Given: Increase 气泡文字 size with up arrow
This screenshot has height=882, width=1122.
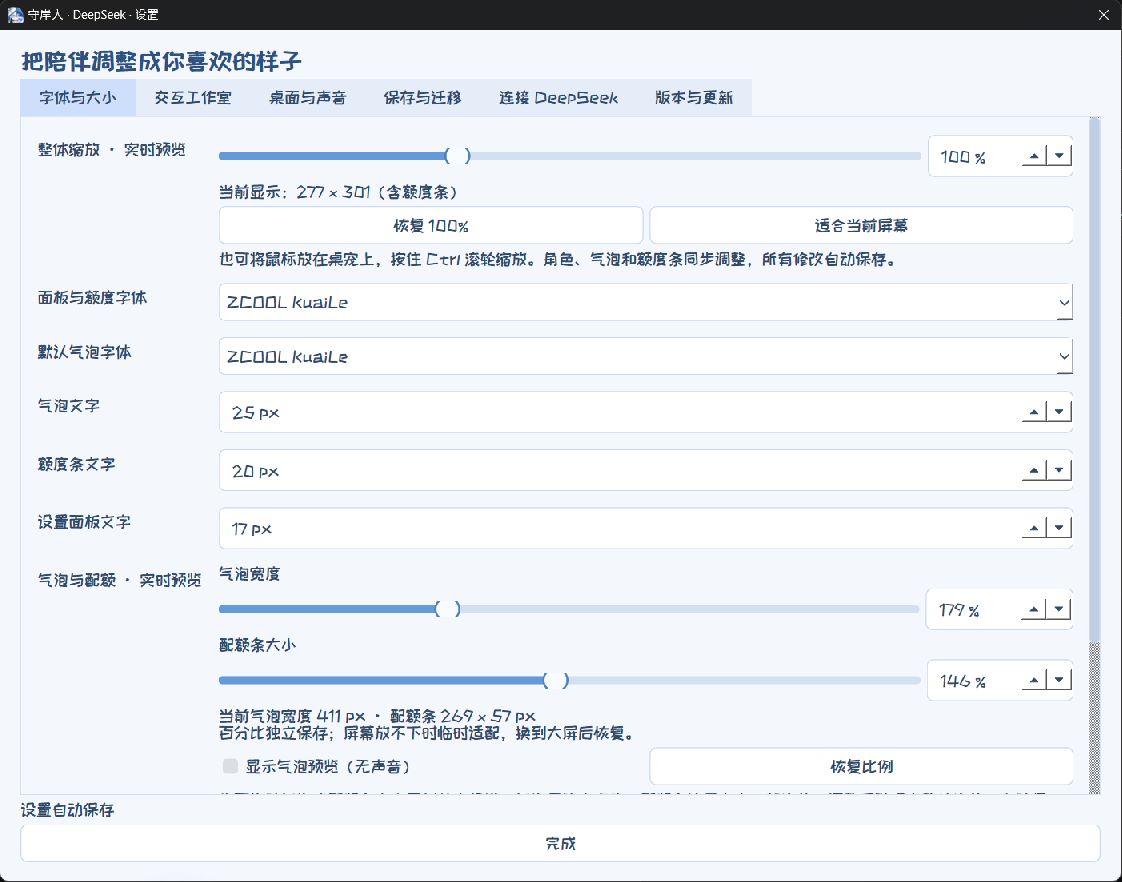Looking at the screenshot, I should [1034, 411].
